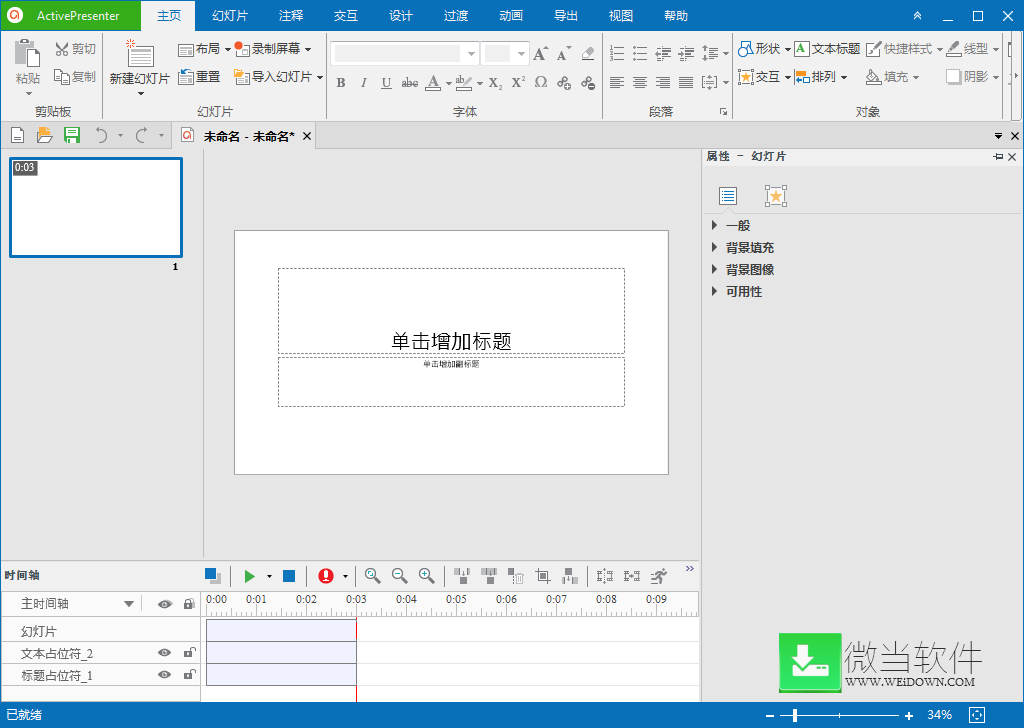Click the Paste (粘贴) icon
The height and width of the screenshot is (728, 1024).
click(27, 54)
